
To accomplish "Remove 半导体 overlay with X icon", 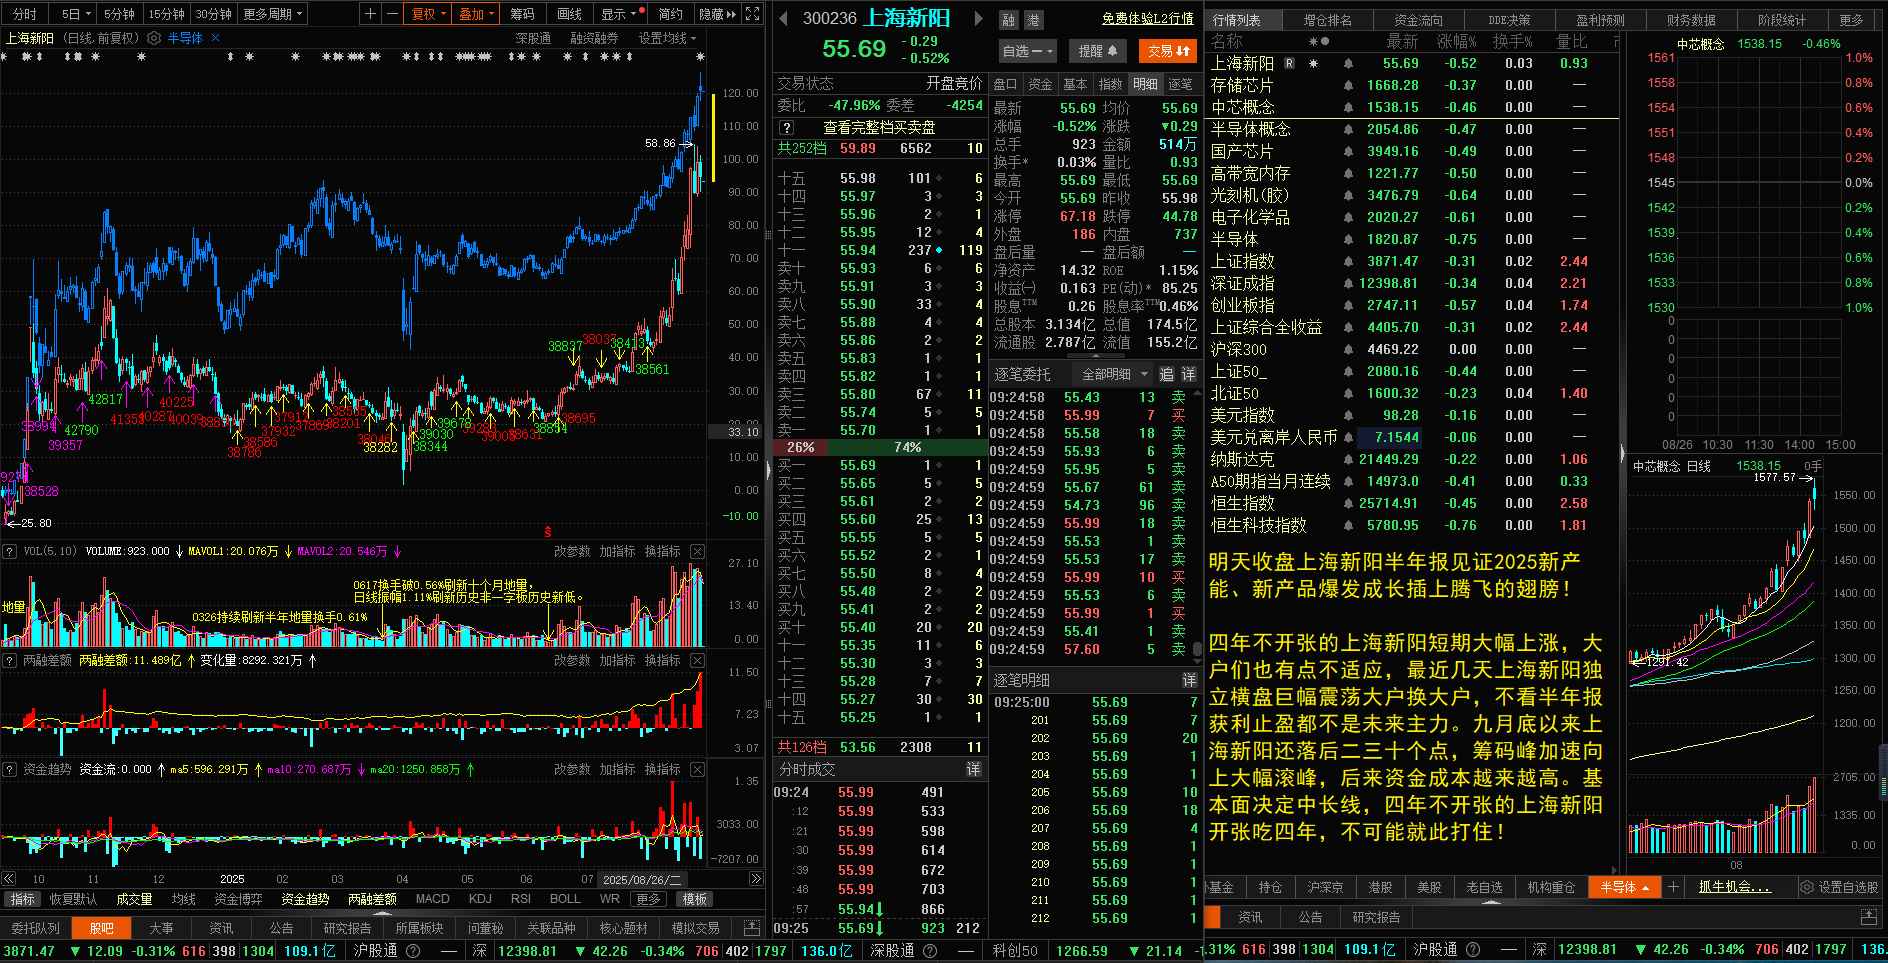I will [x=216, y=38].
